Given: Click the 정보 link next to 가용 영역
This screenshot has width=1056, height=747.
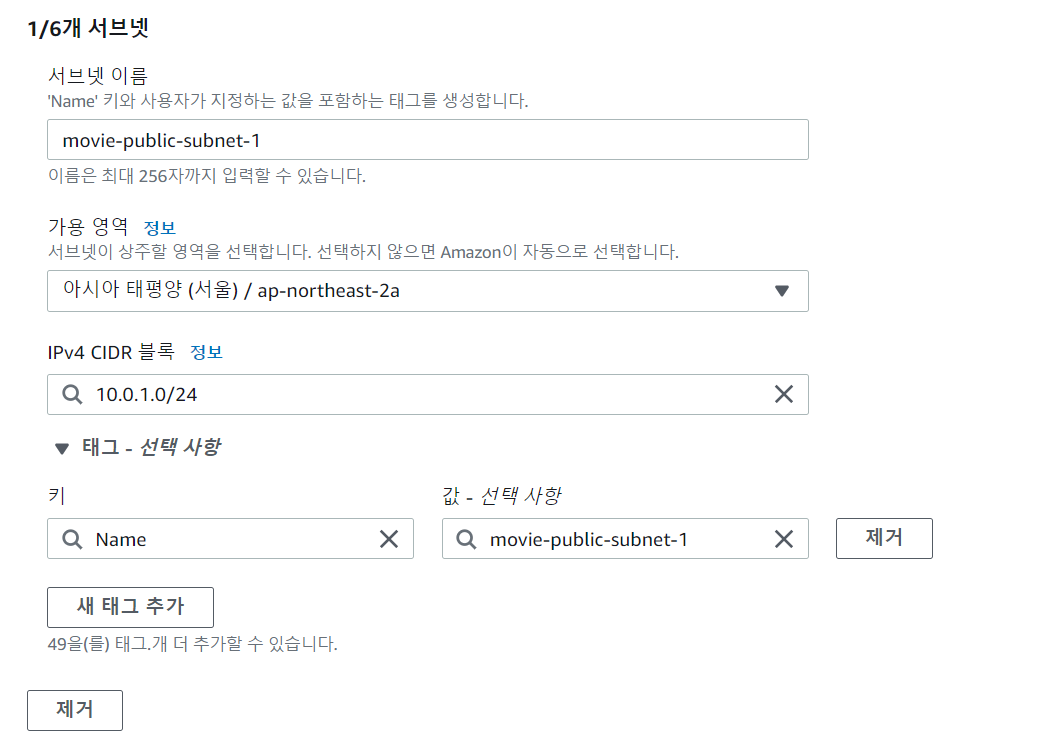Looking at the screenshot, I should 159,227.
